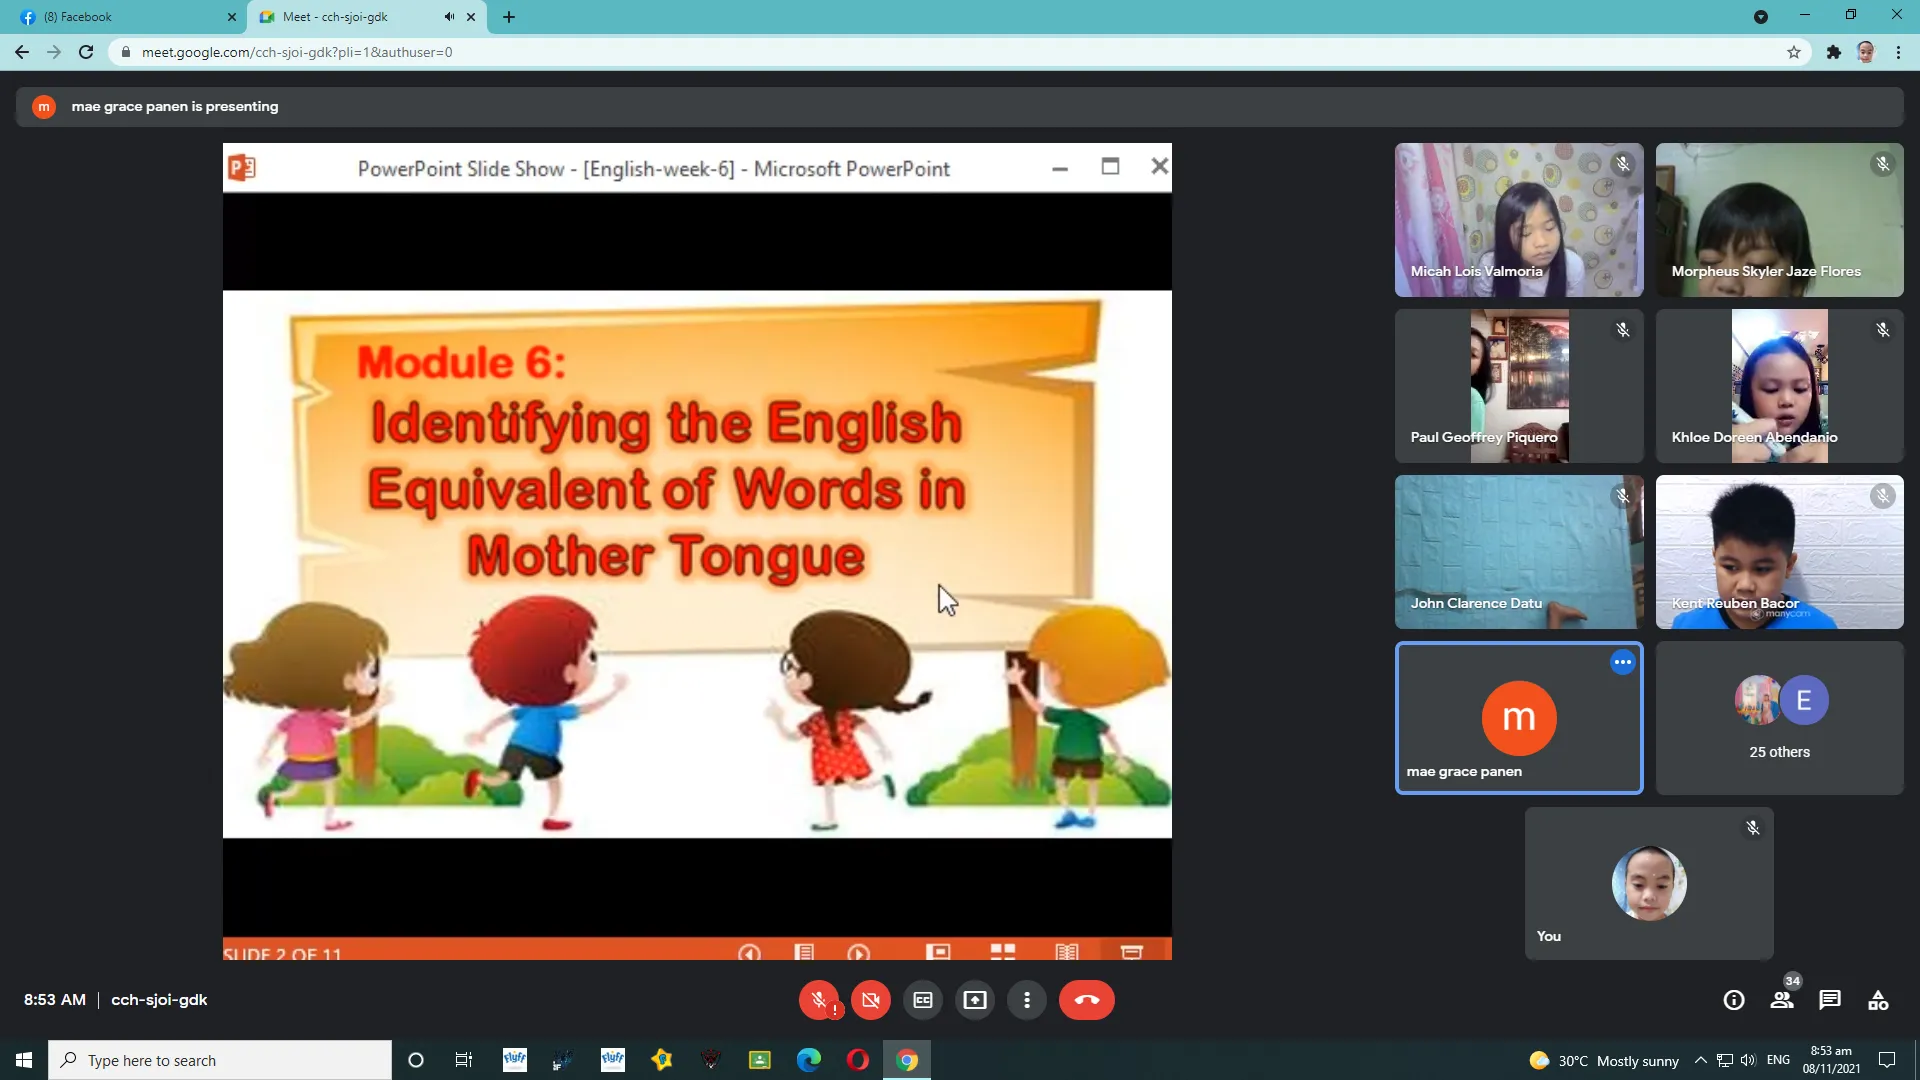This screenshot has height=1080, width=1920.
Task: Open options on mae grace panen tile
Action: 1622,662
